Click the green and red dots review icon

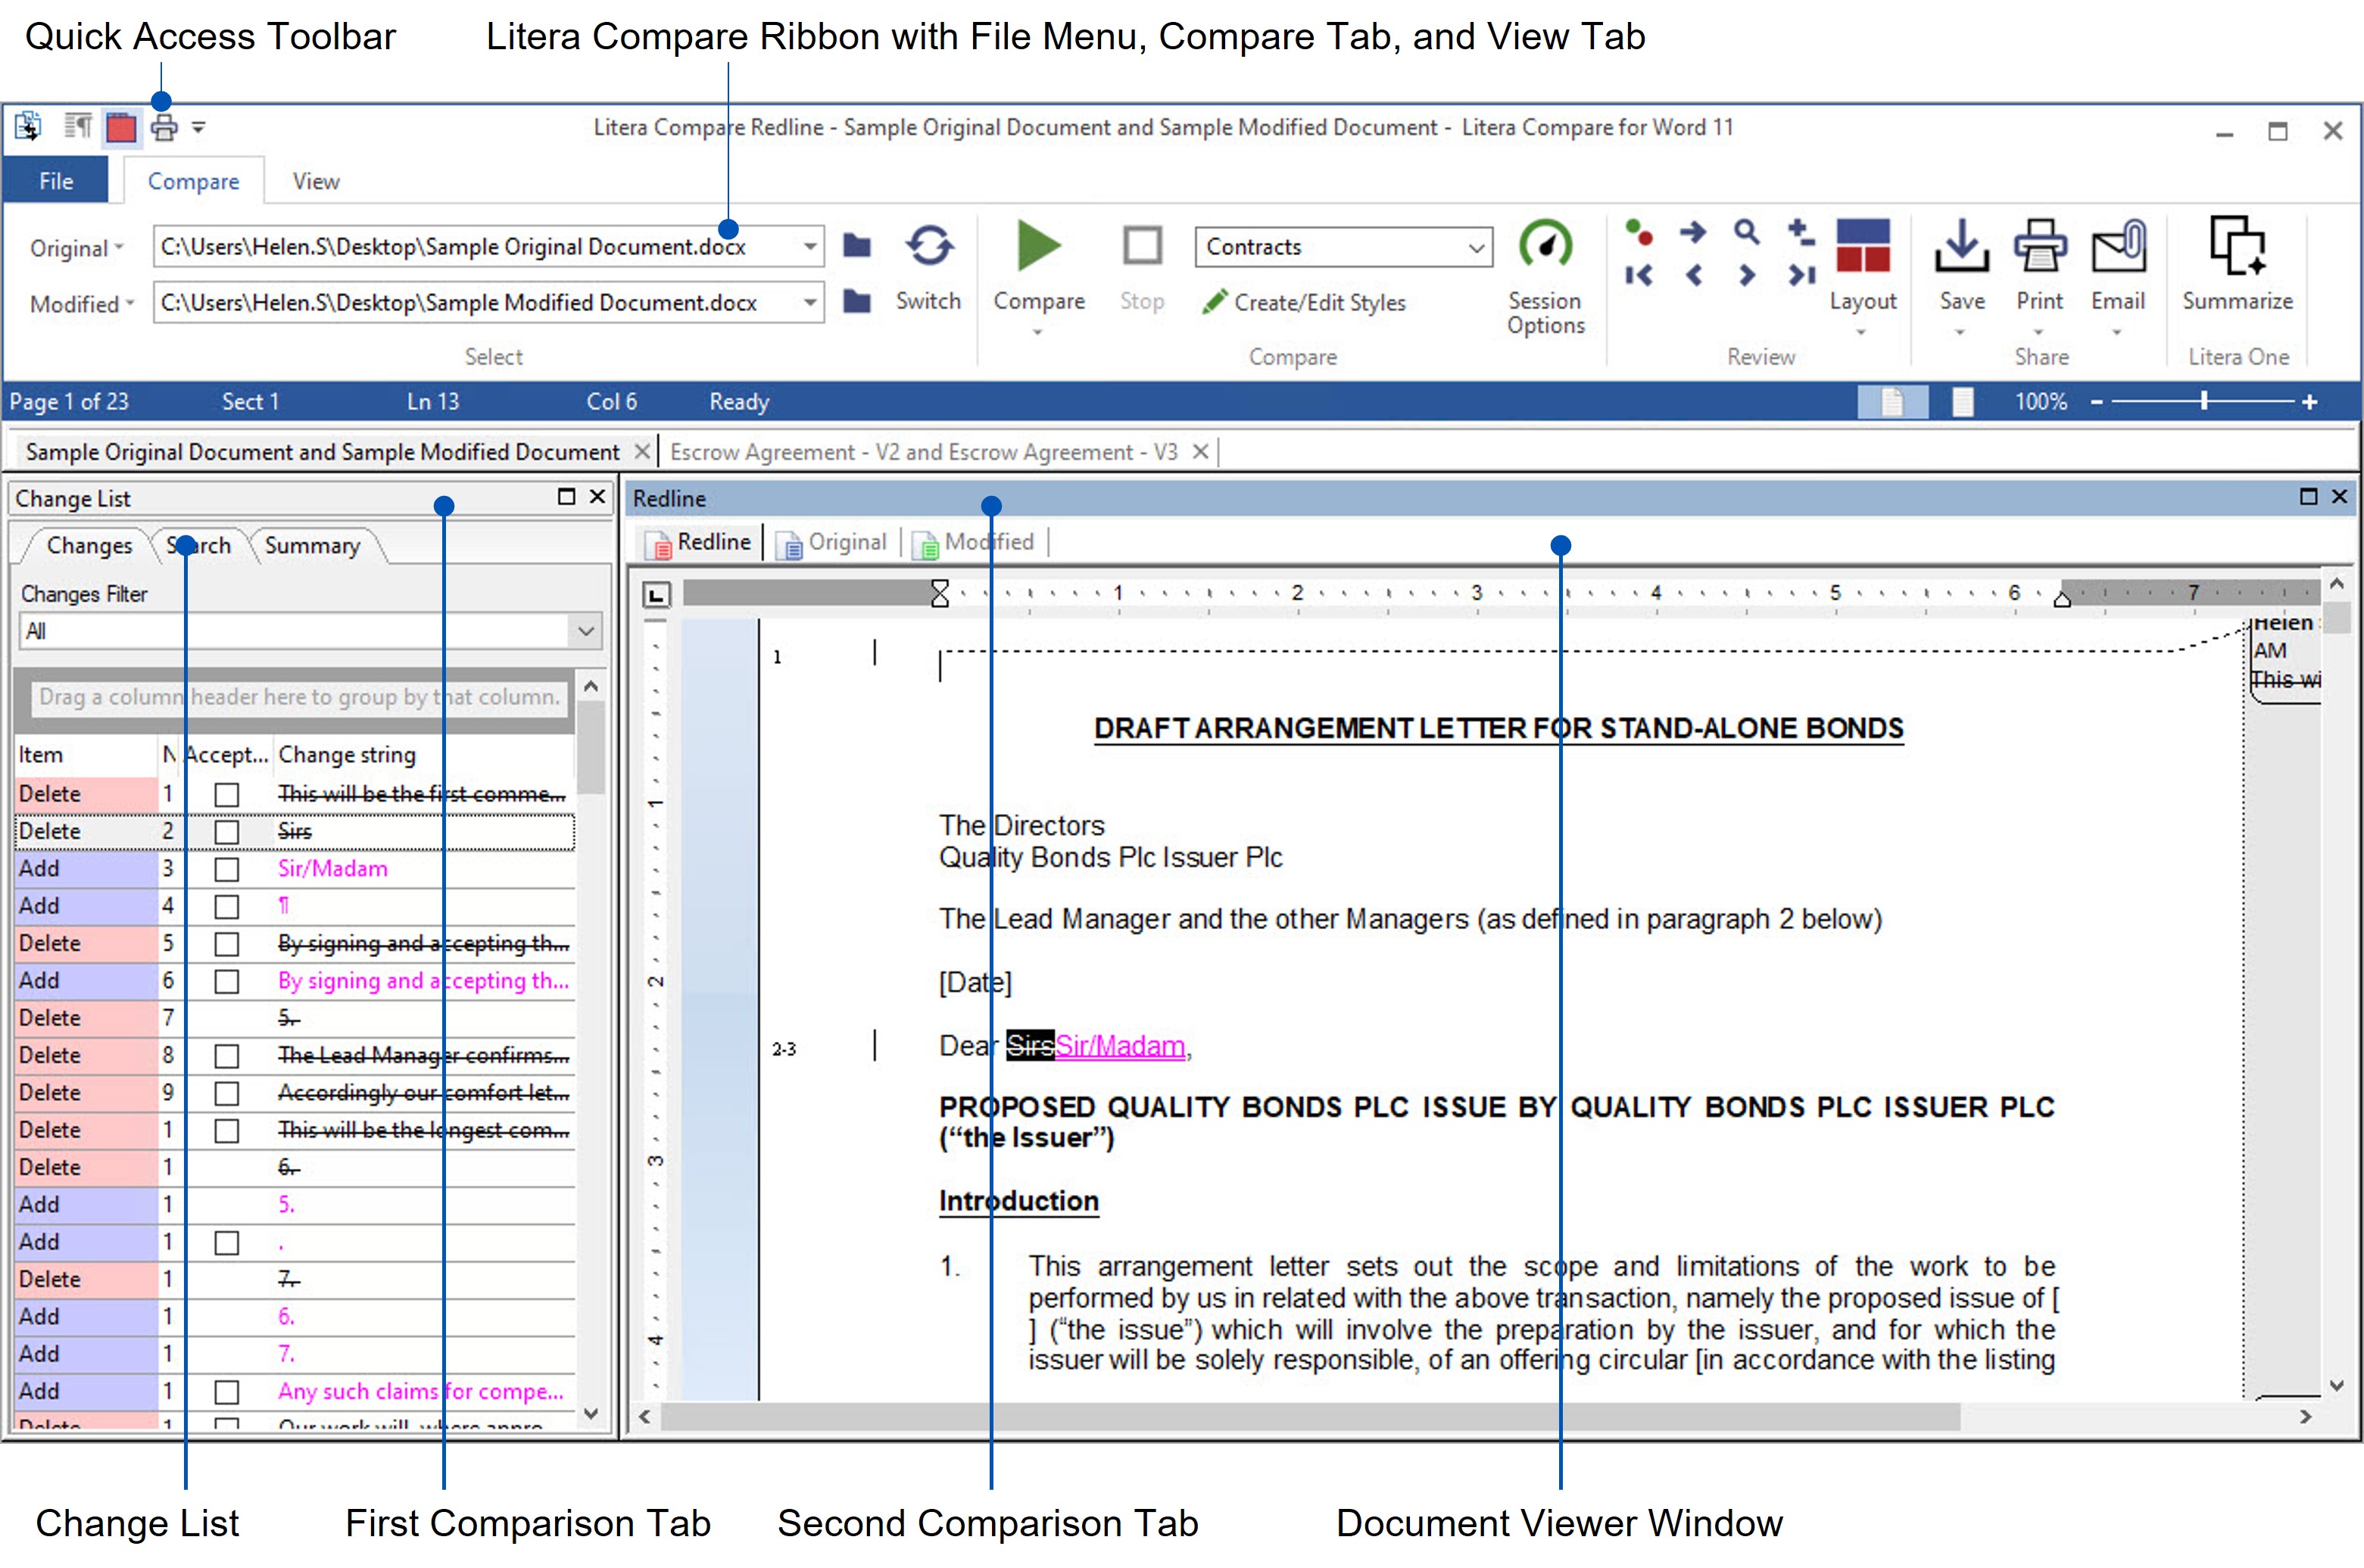point(1638,232)
